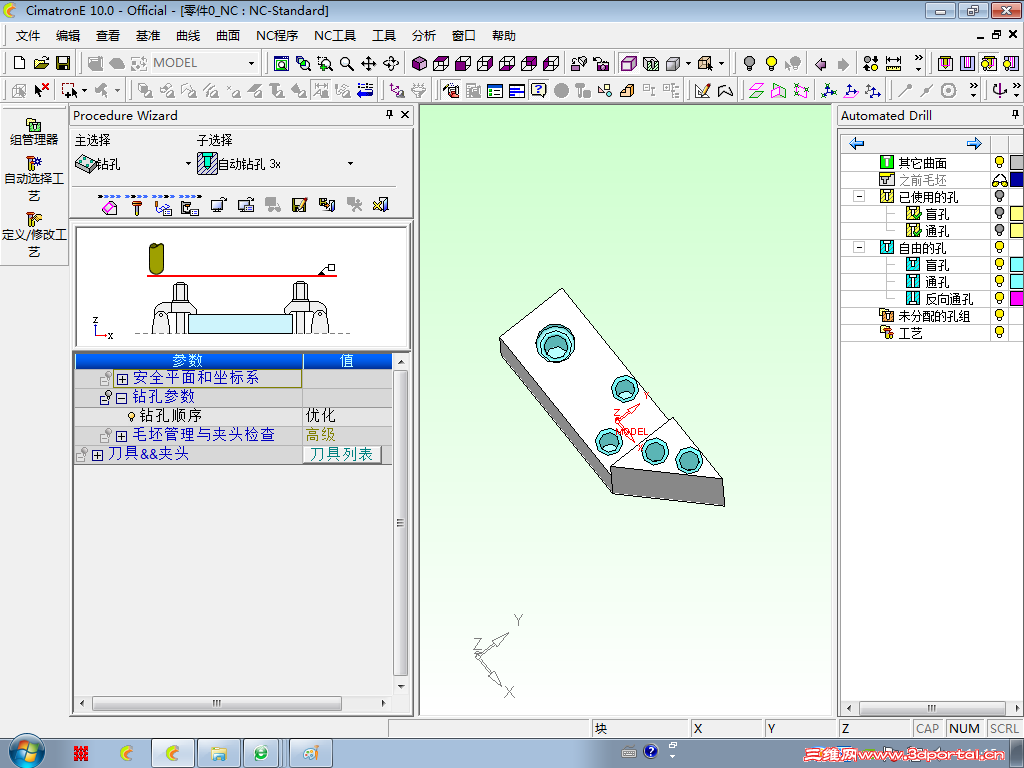Viewport: 1024px width, 768px height.
Task: Toggle visibility bulb for 已使用的孔
Action: [x=999, y=196]
